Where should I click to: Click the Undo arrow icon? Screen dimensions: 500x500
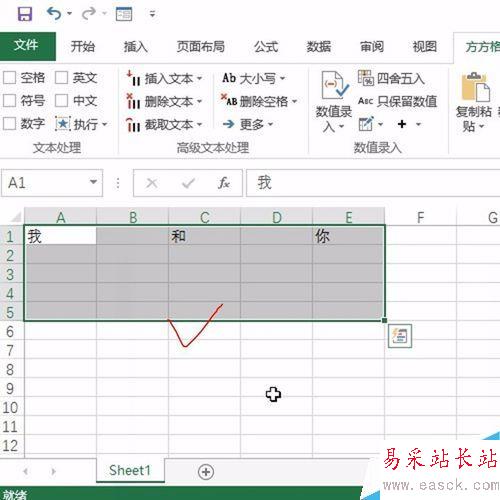pyautogui.click(x=54, y=14)
